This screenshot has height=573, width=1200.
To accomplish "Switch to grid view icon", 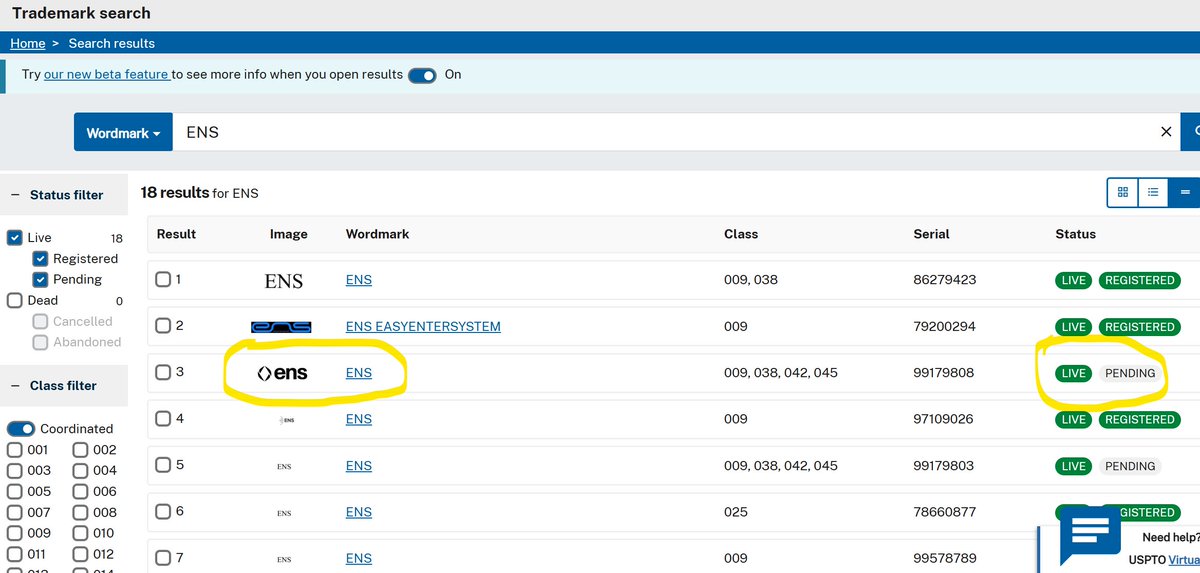I will coord(1123,192).
